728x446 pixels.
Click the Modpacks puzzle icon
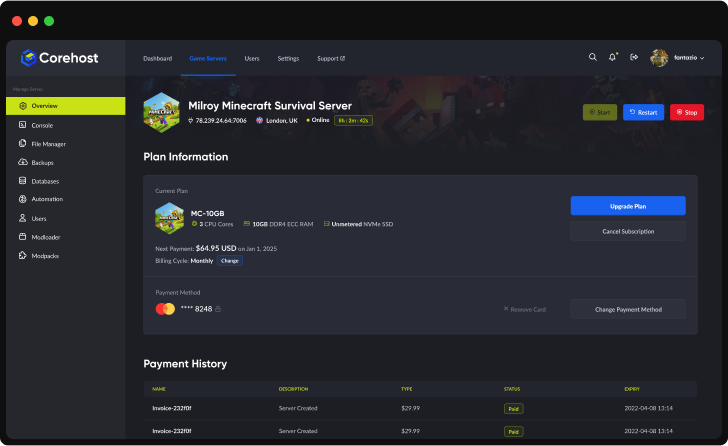[x=22, y=255]
